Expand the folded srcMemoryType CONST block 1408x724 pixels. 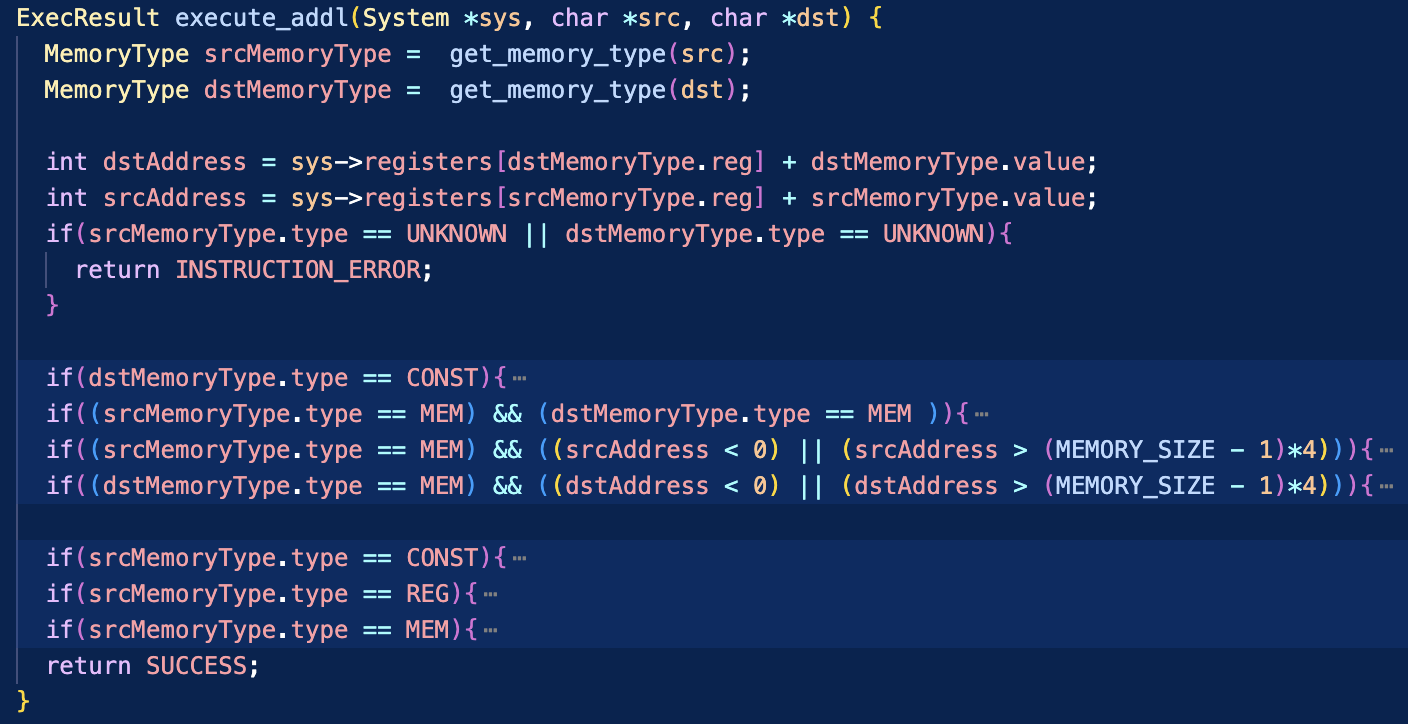tap(518, 559)
